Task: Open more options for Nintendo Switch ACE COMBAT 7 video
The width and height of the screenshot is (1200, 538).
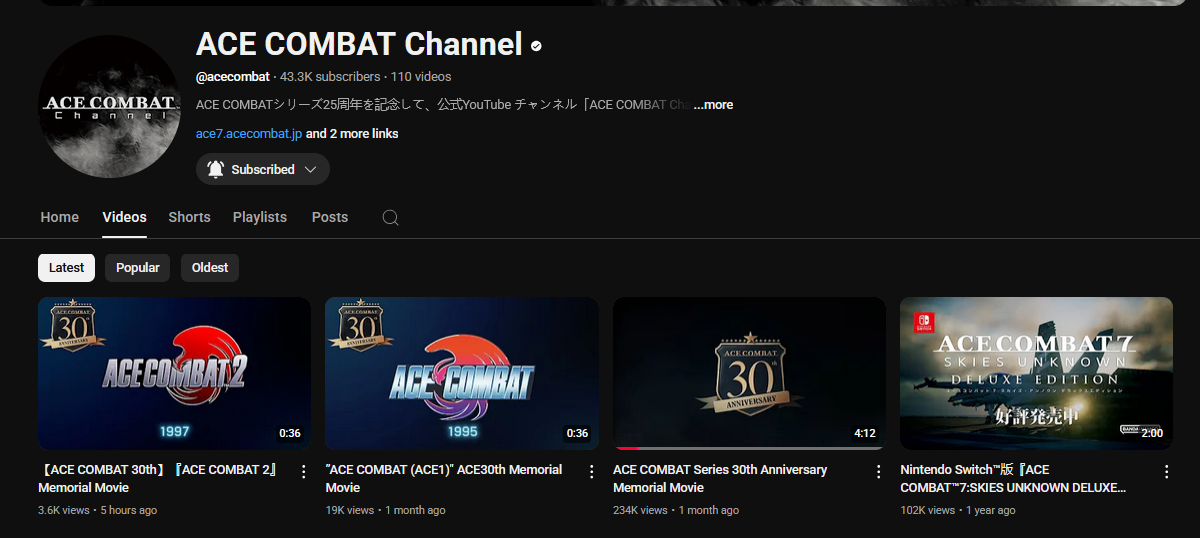Action: pyautogui.click(x=1166, y=472)
